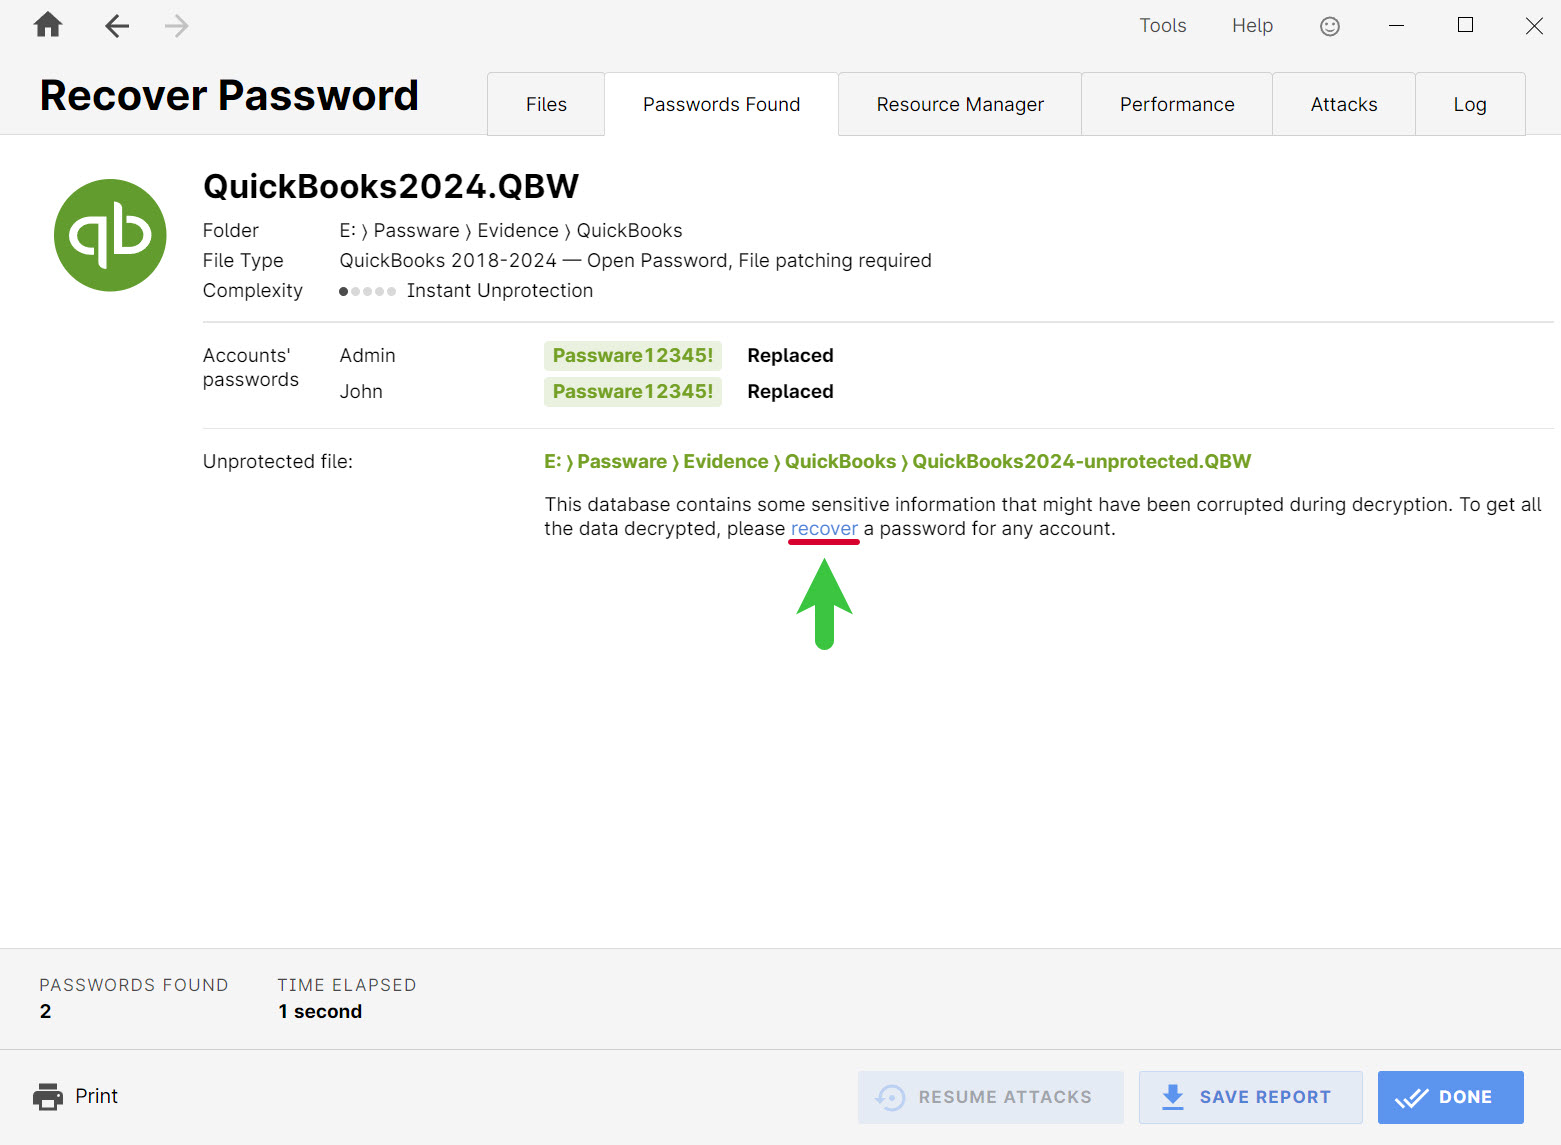The image size is (1561, 1145).
Task: Open the smiley feedback icon
Action: (1329, 26)
